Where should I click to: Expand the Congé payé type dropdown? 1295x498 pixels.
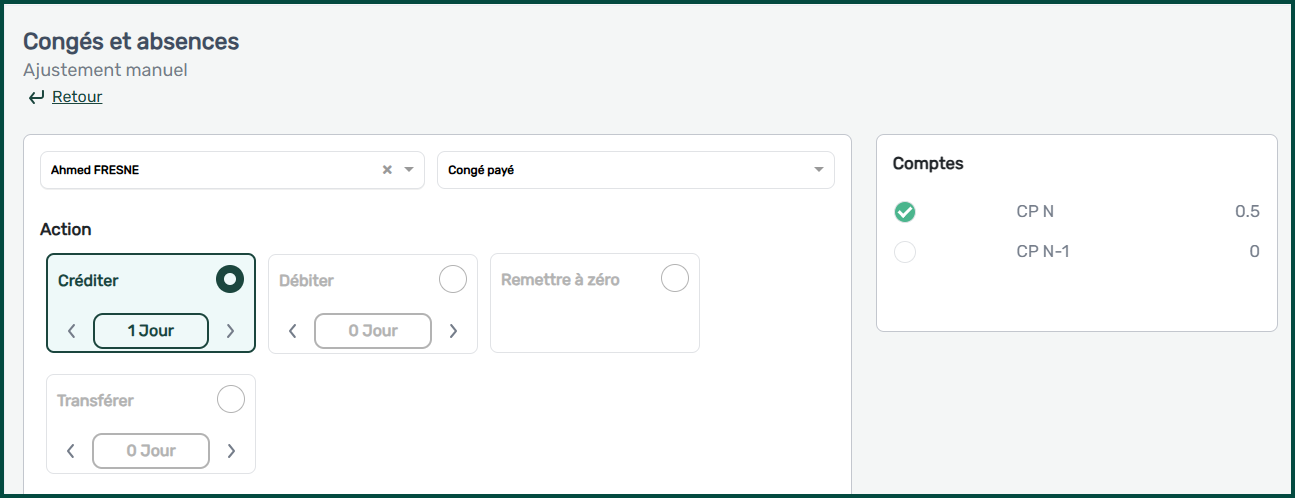tap(818, 170)
